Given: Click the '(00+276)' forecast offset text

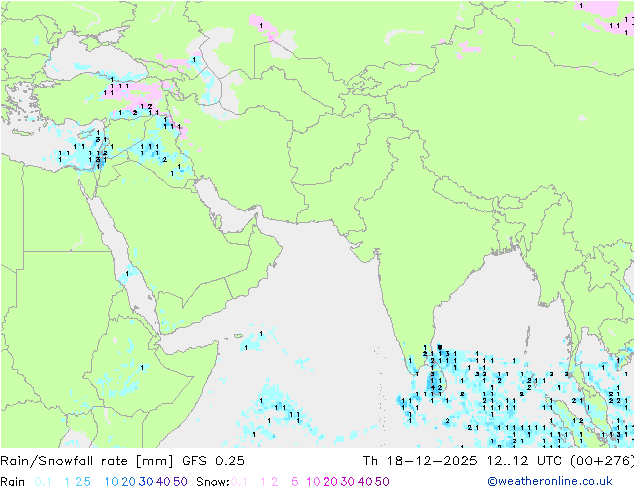Looking at the screenshot, I should [x=602, y=461].
